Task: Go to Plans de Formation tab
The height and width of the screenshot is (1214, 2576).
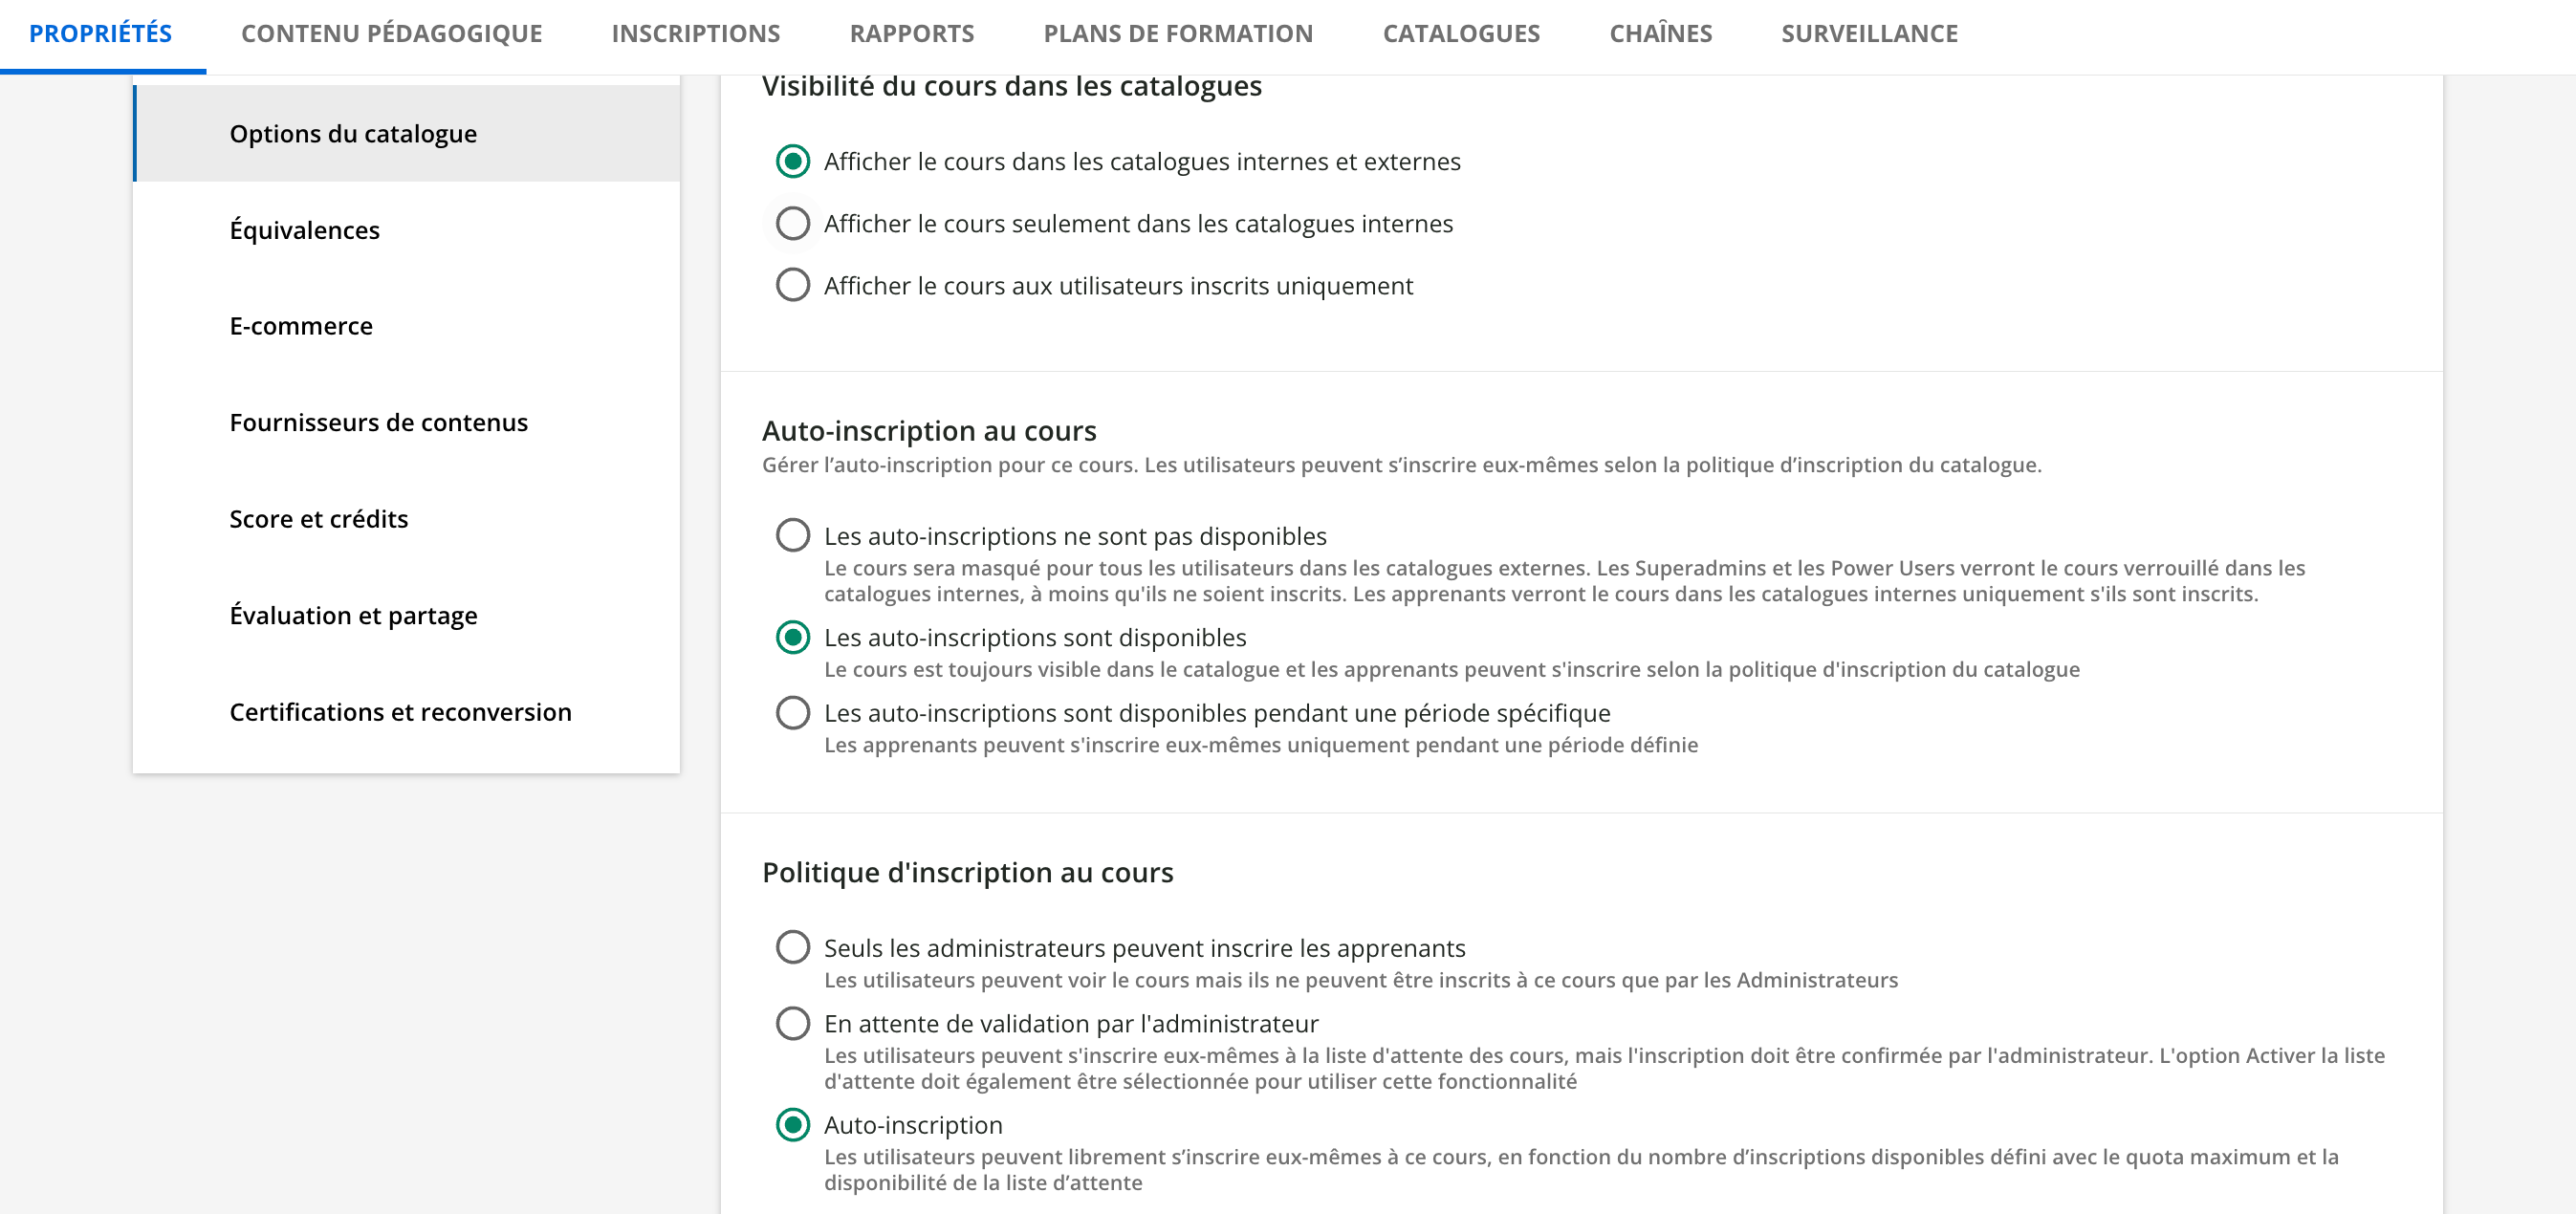Action: tap(1177, 34)
